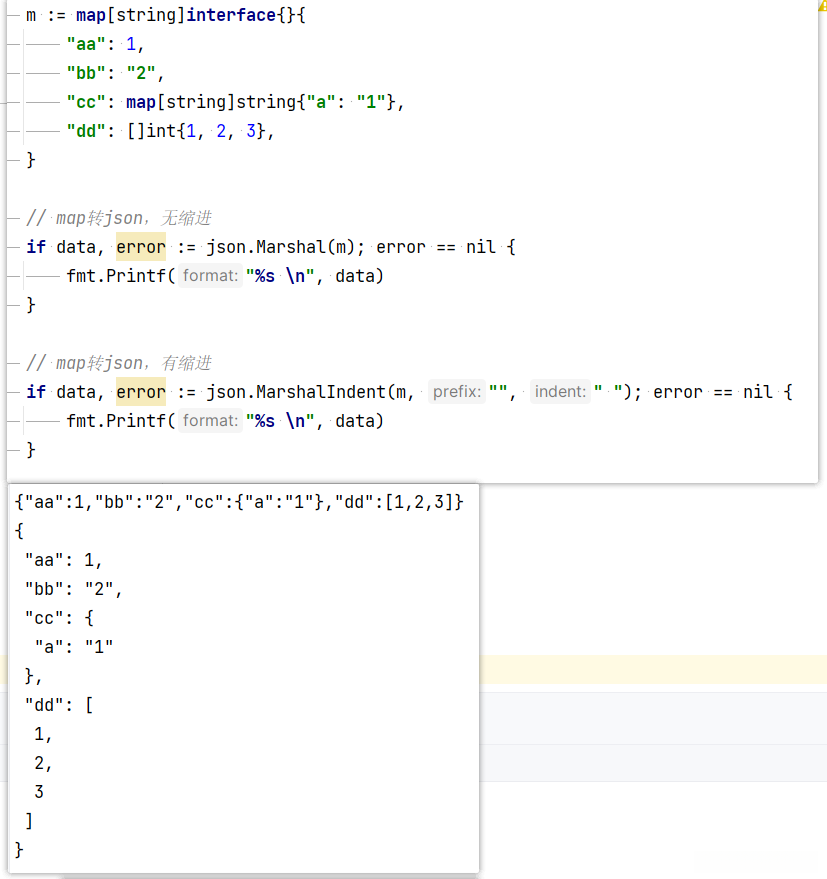Click the "bb" key in map literal
The height and width of the screenshot is (879, 827).
click(86, 73)
